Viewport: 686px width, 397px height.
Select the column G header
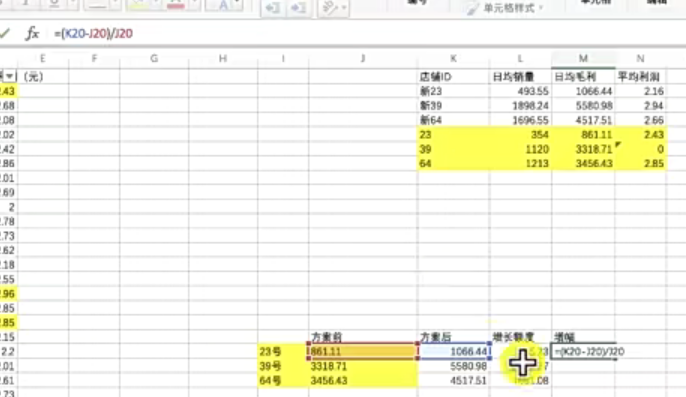154,59
